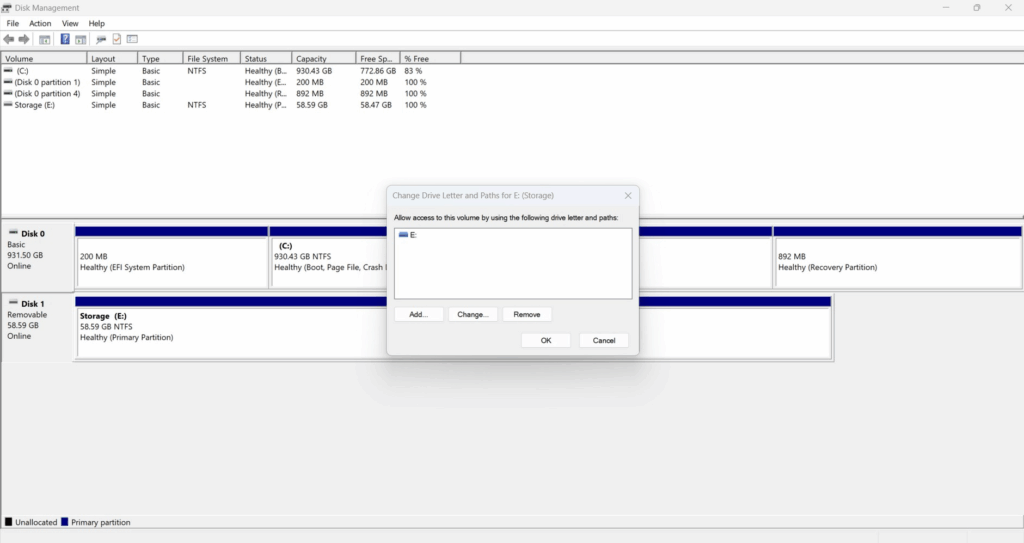Click the Remove button
This screenshot has height=543, width=1024.
click(527, 314)
